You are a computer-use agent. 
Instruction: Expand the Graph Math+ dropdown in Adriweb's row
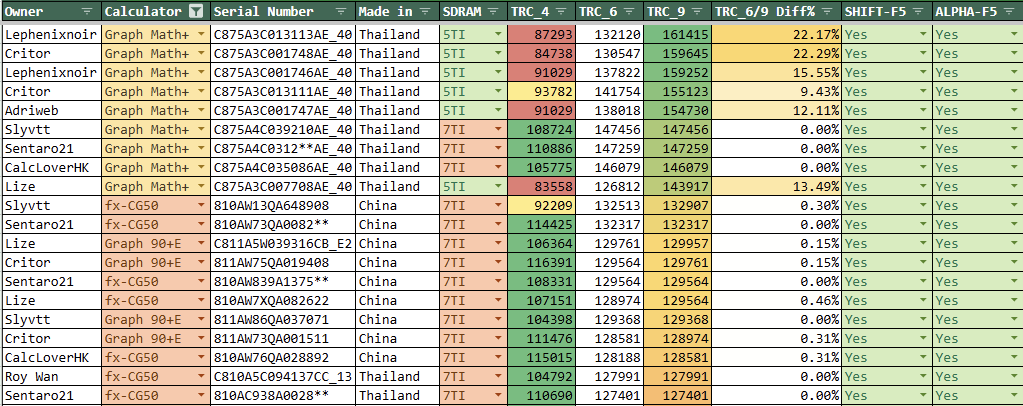tap(201, 110)
